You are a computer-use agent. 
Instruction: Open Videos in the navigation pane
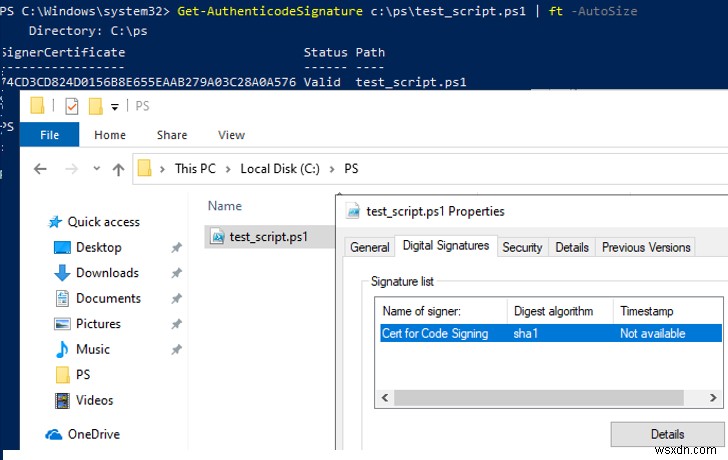coord(94,400)
